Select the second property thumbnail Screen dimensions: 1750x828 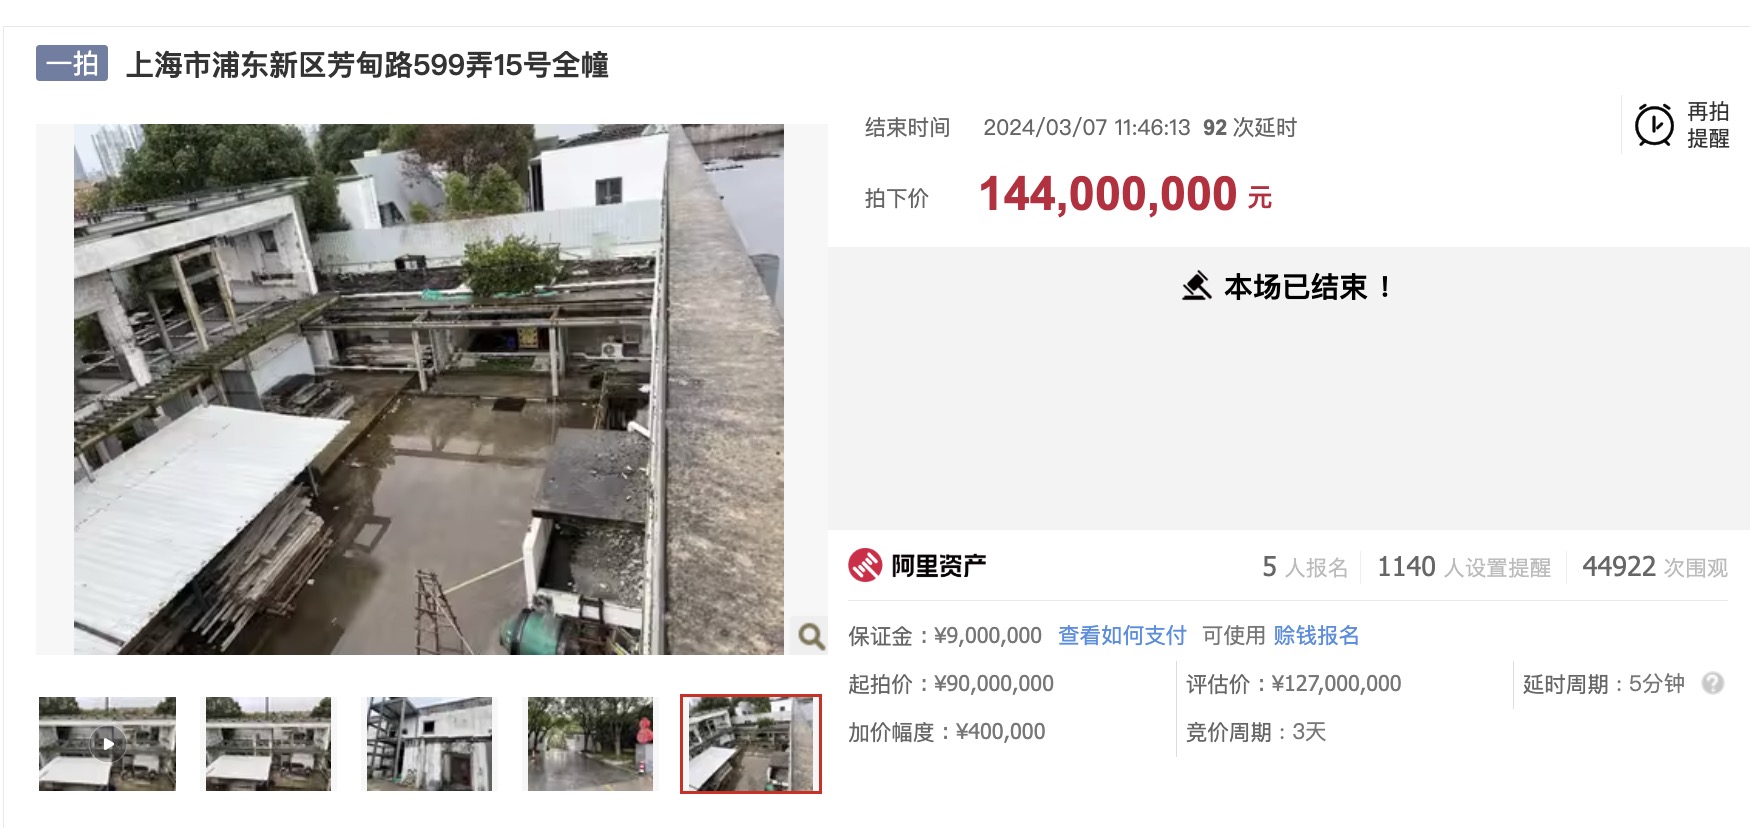tap(268, 744)
